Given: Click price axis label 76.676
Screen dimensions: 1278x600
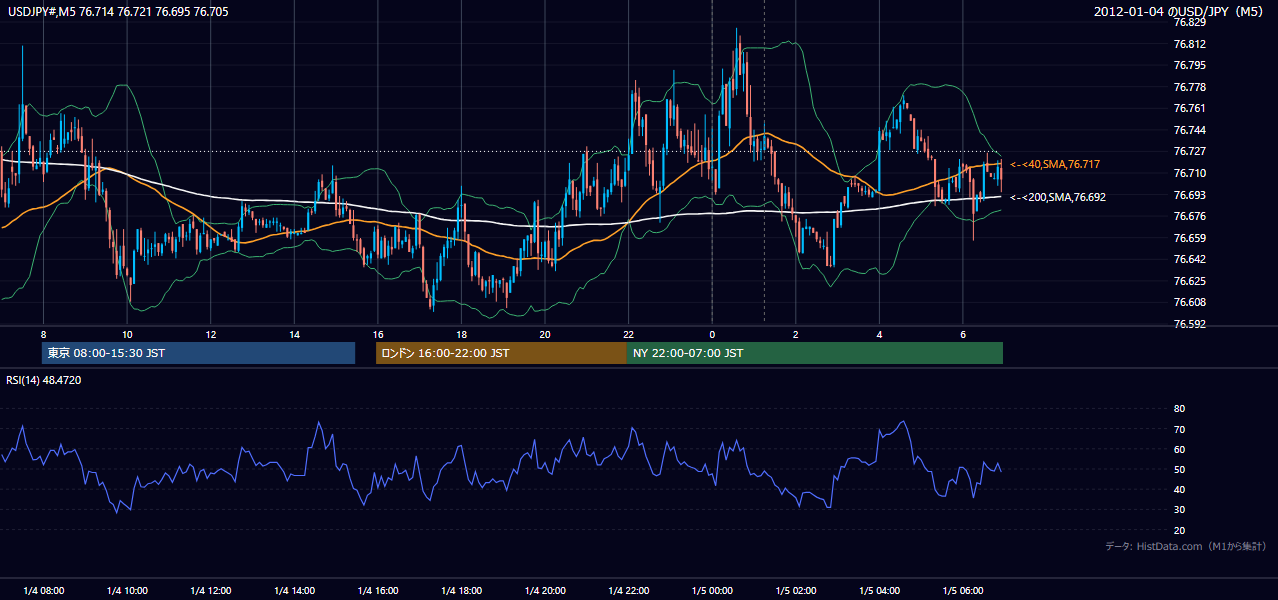Looking at the screenshot, I should 1191,216.
